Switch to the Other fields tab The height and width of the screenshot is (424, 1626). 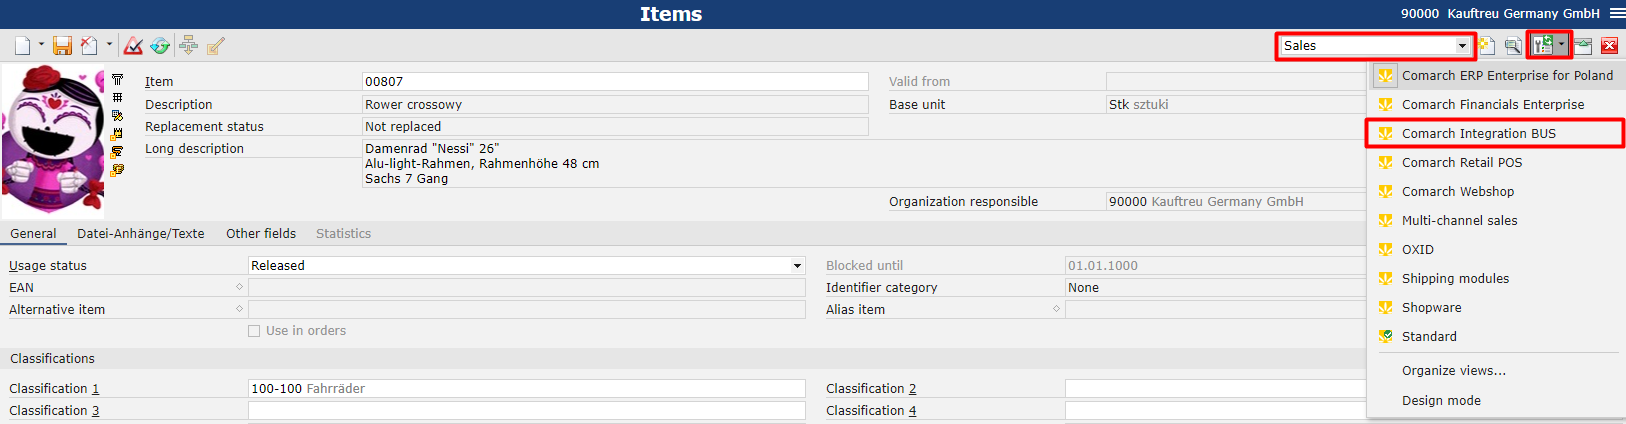261,234
